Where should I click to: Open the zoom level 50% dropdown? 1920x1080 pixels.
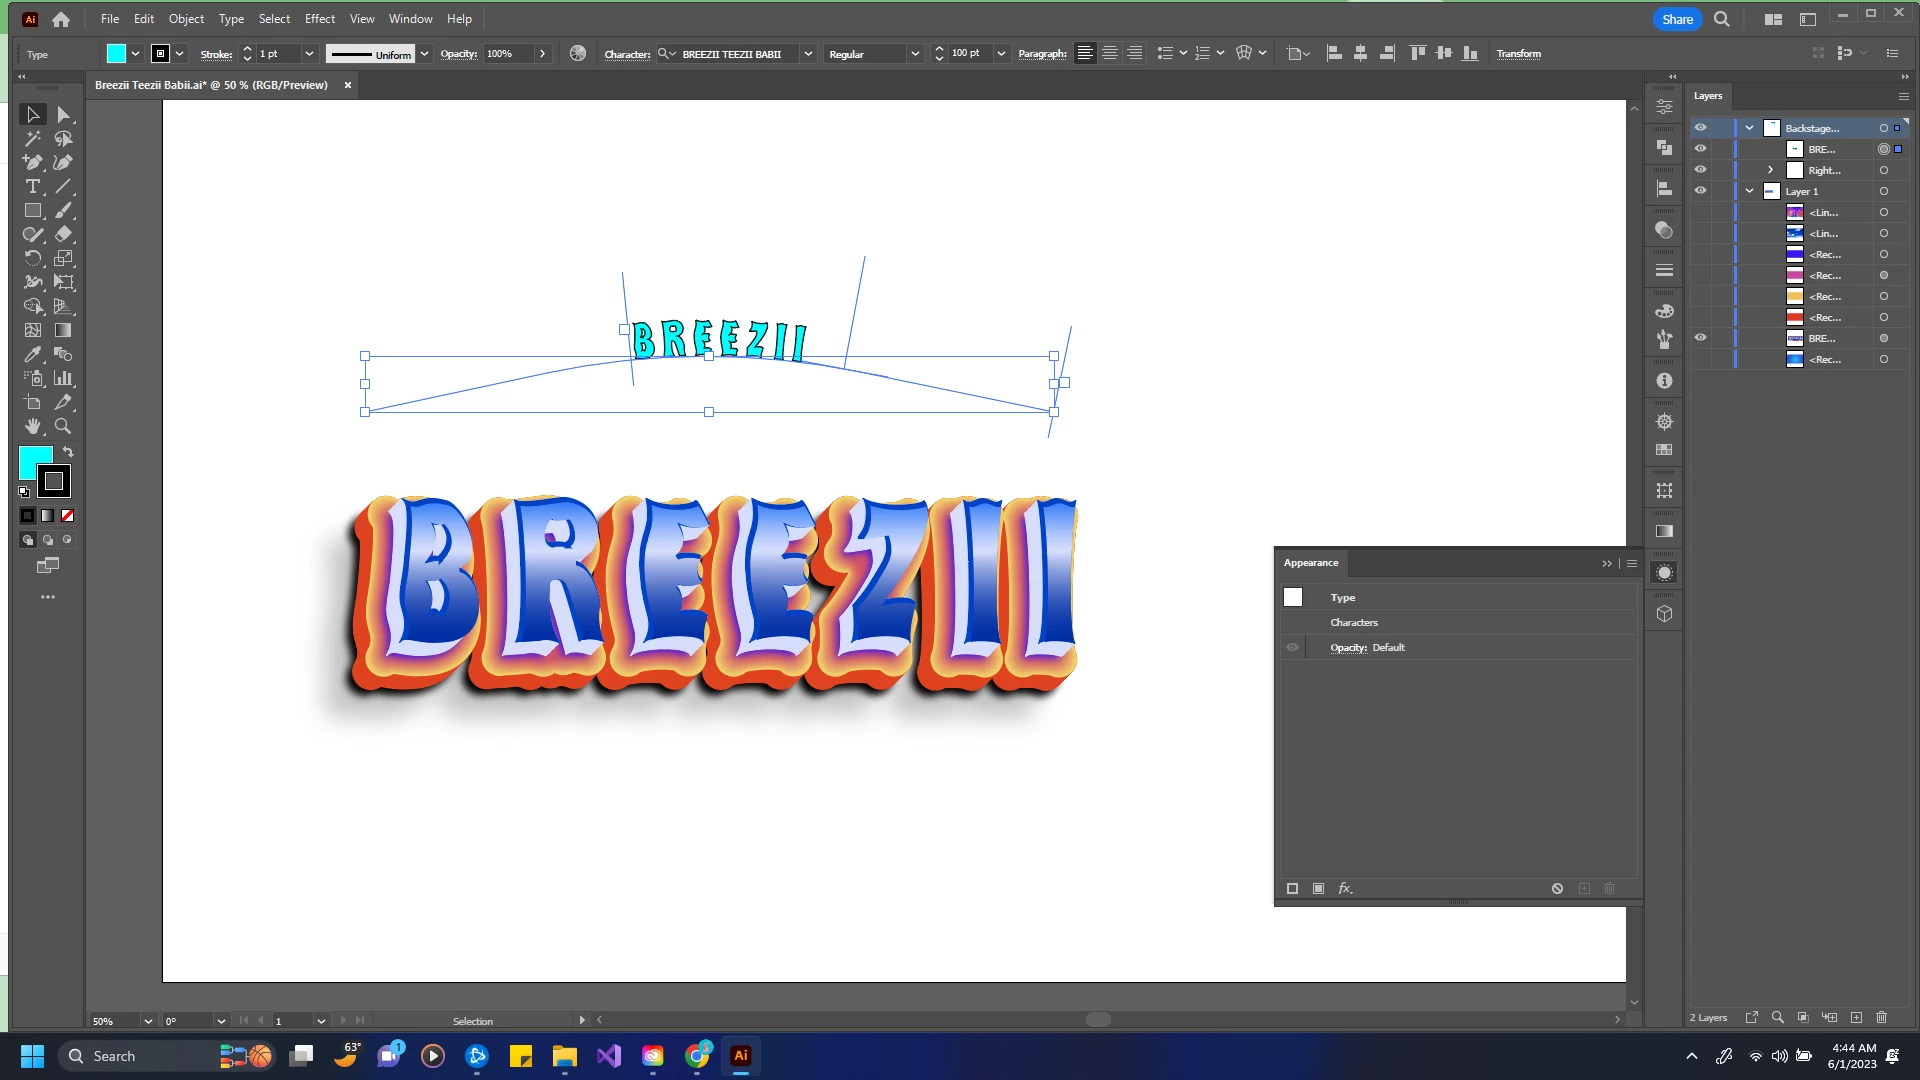click(148, 1021)
